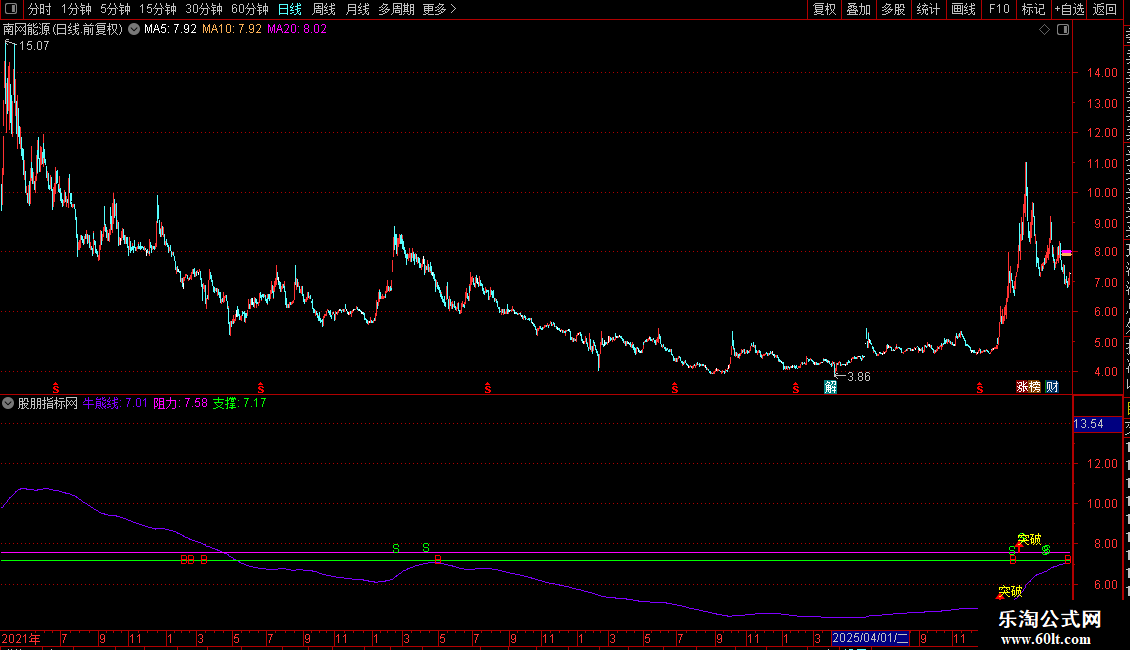Expand the 更多 periods menu

tap(440, 9)
